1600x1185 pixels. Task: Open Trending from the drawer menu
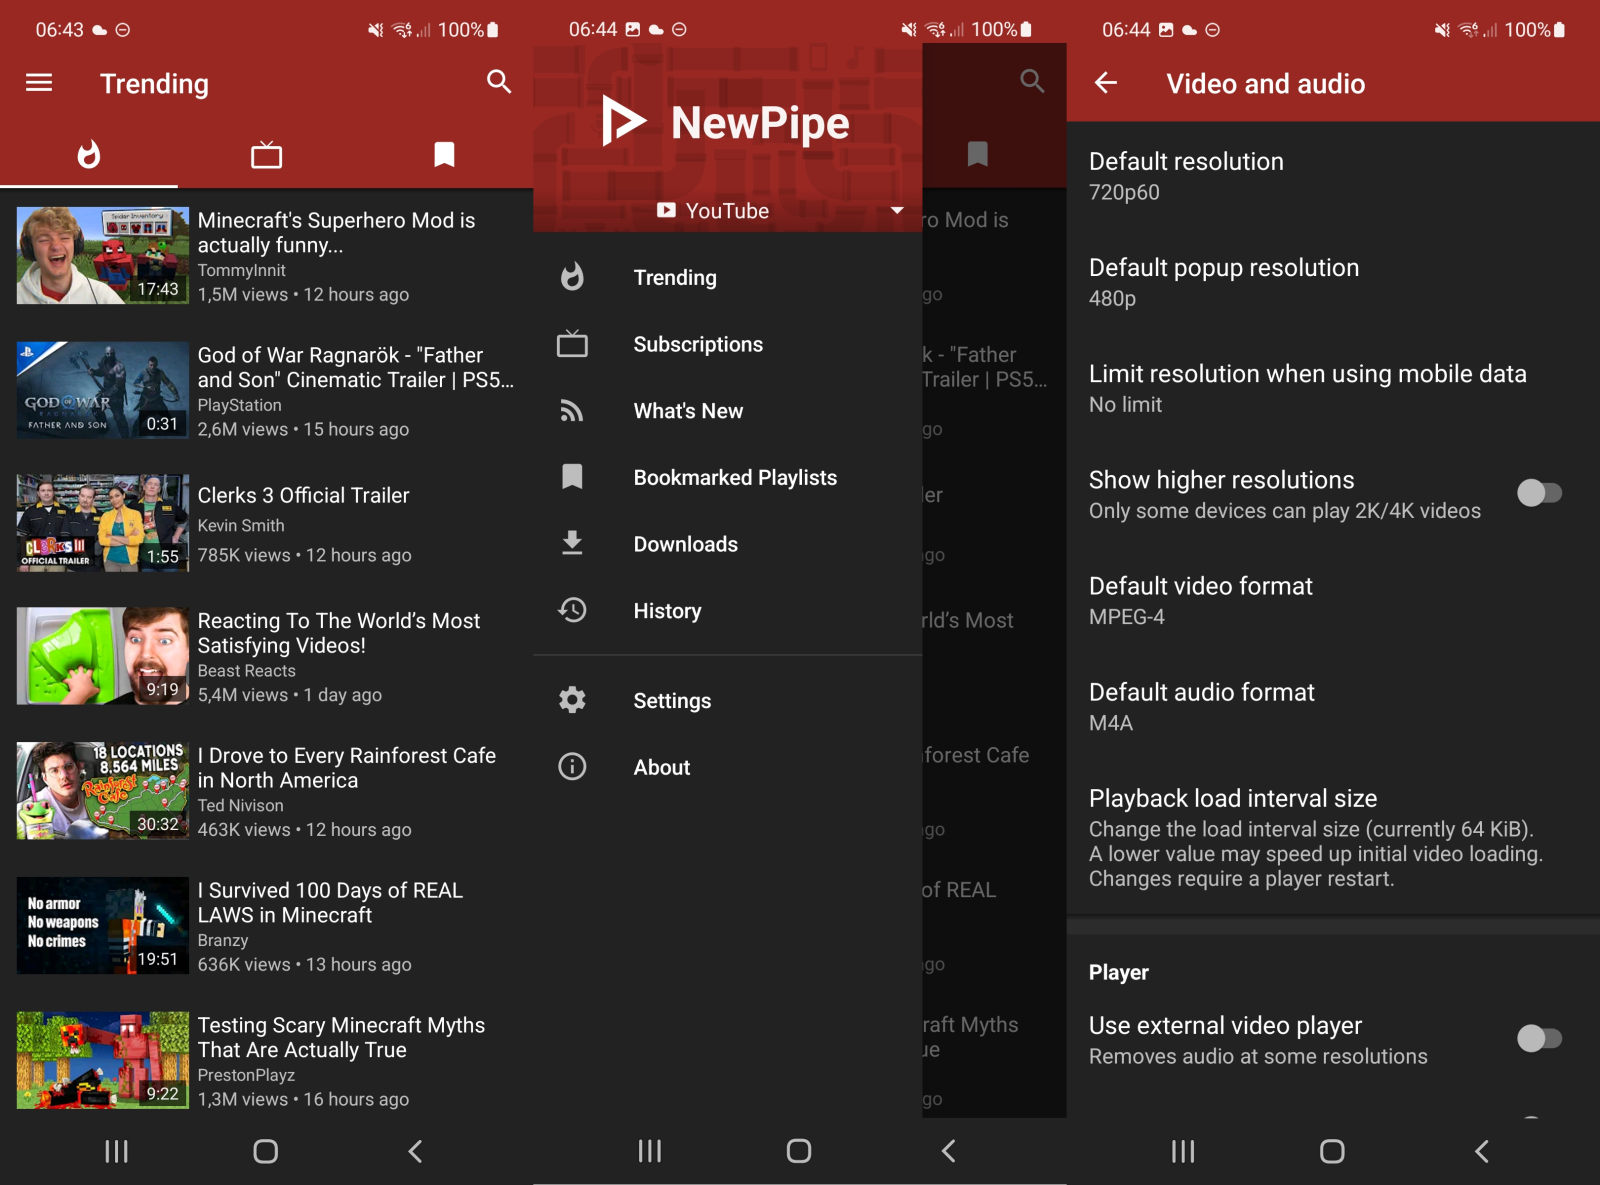tap(727, 277)
